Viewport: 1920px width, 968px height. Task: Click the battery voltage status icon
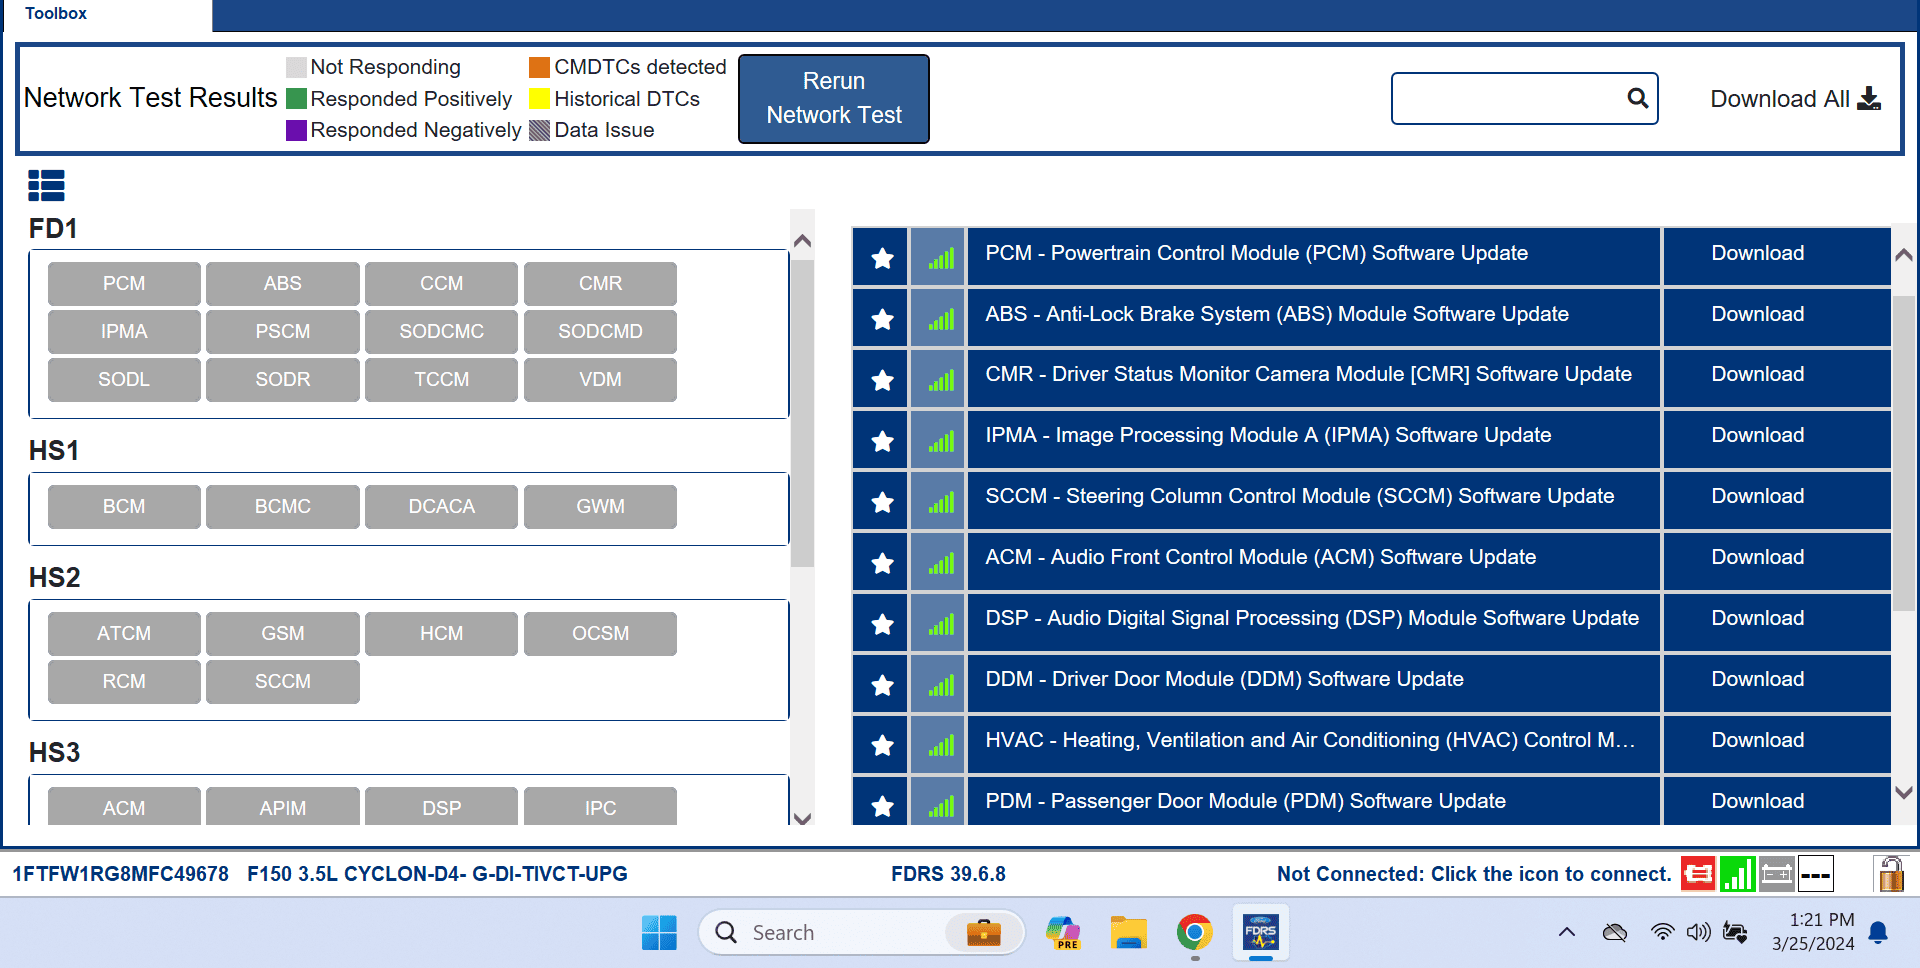(1776, 874)
